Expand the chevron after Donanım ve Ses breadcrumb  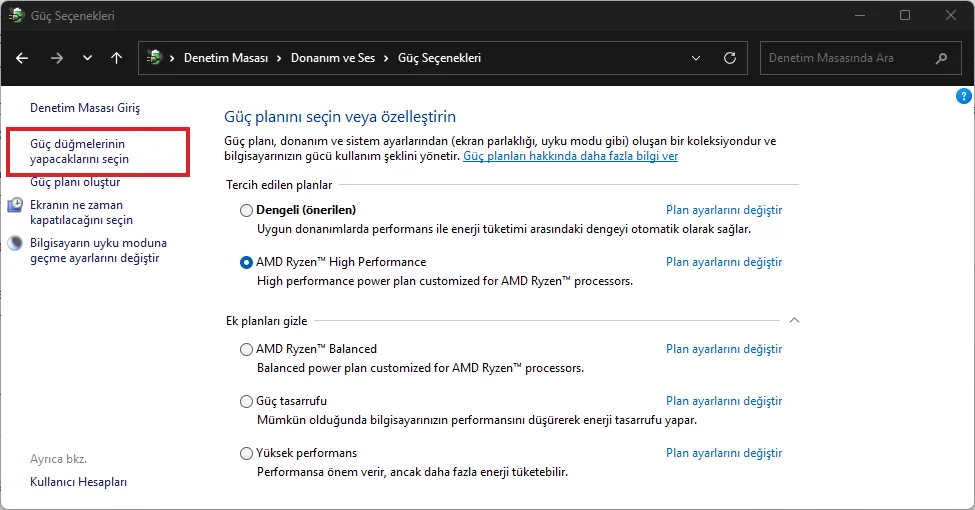coord(386,58)
